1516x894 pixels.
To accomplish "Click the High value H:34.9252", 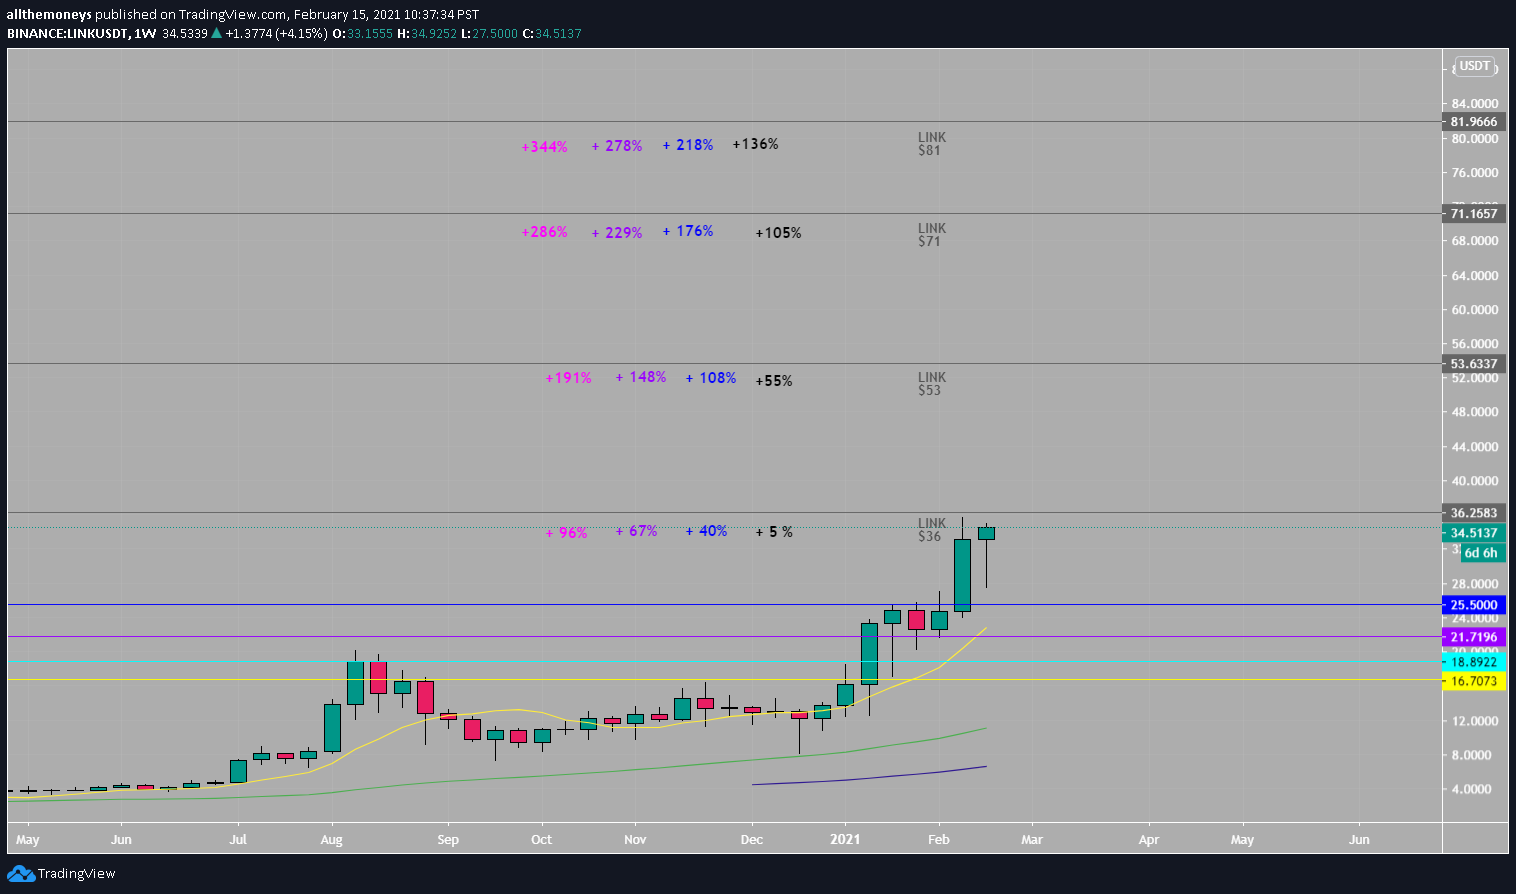I will [427, 33].
